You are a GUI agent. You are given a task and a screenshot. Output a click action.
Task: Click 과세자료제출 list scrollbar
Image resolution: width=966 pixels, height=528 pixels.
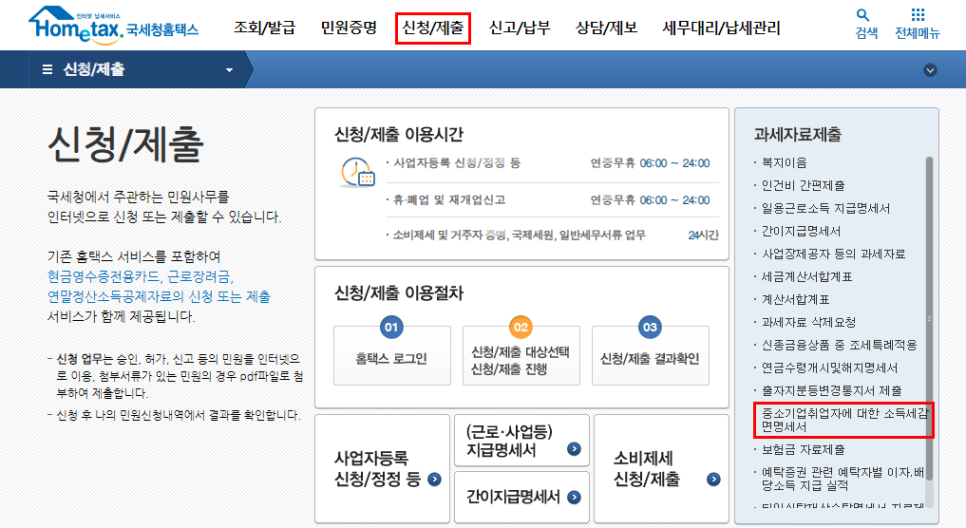pyautogui.click(x=930, y=319)
